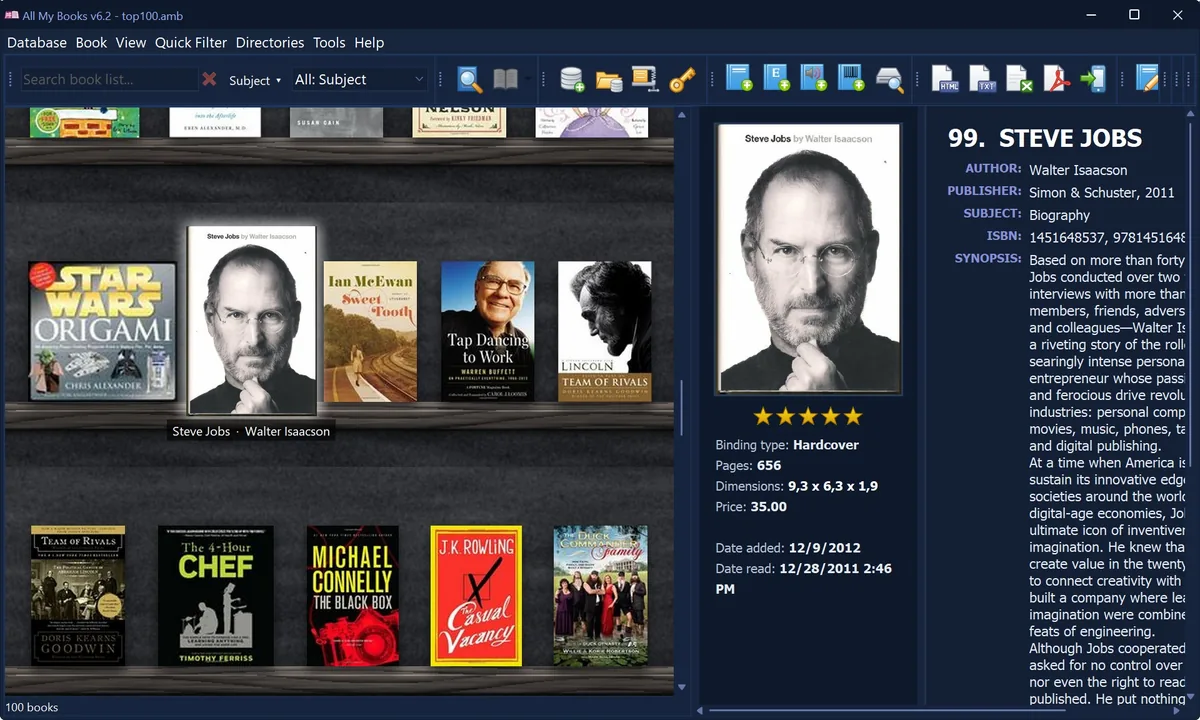
Task: Click the bookshelf vertical scrollbar thumb
Action: 682,406
